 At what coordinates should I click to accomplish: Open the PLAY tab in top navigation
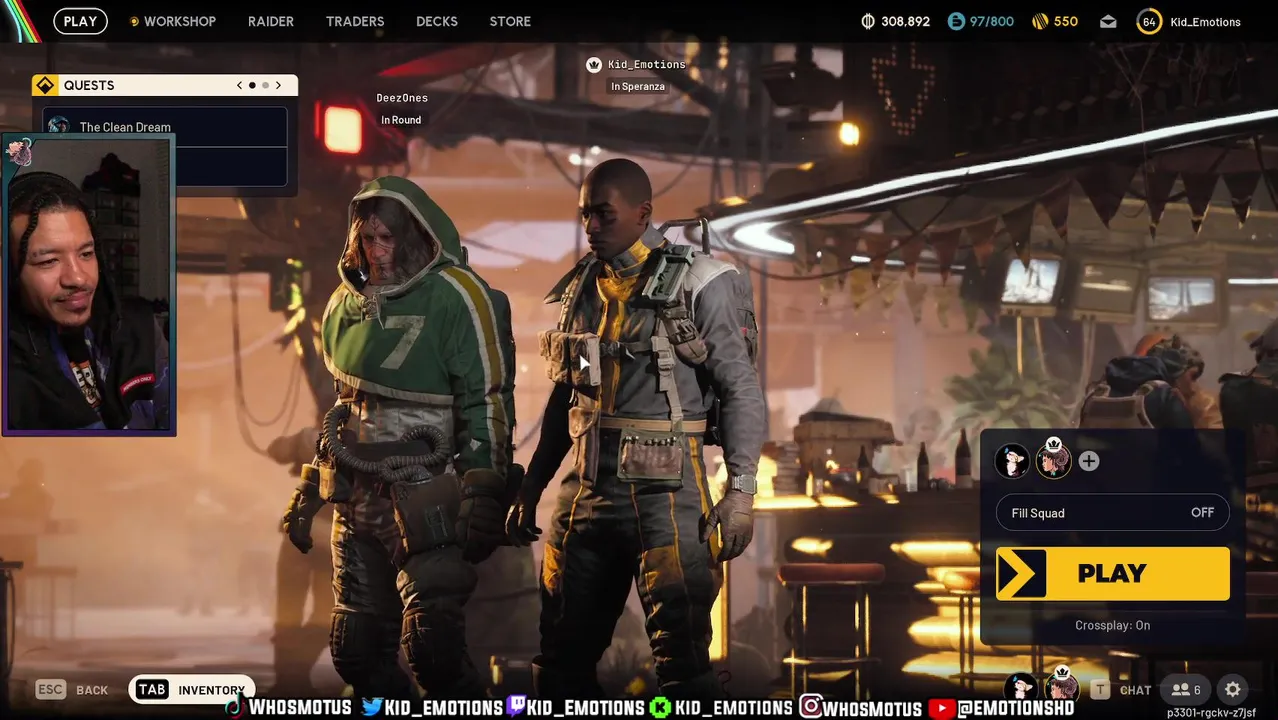tap(80, 21)
